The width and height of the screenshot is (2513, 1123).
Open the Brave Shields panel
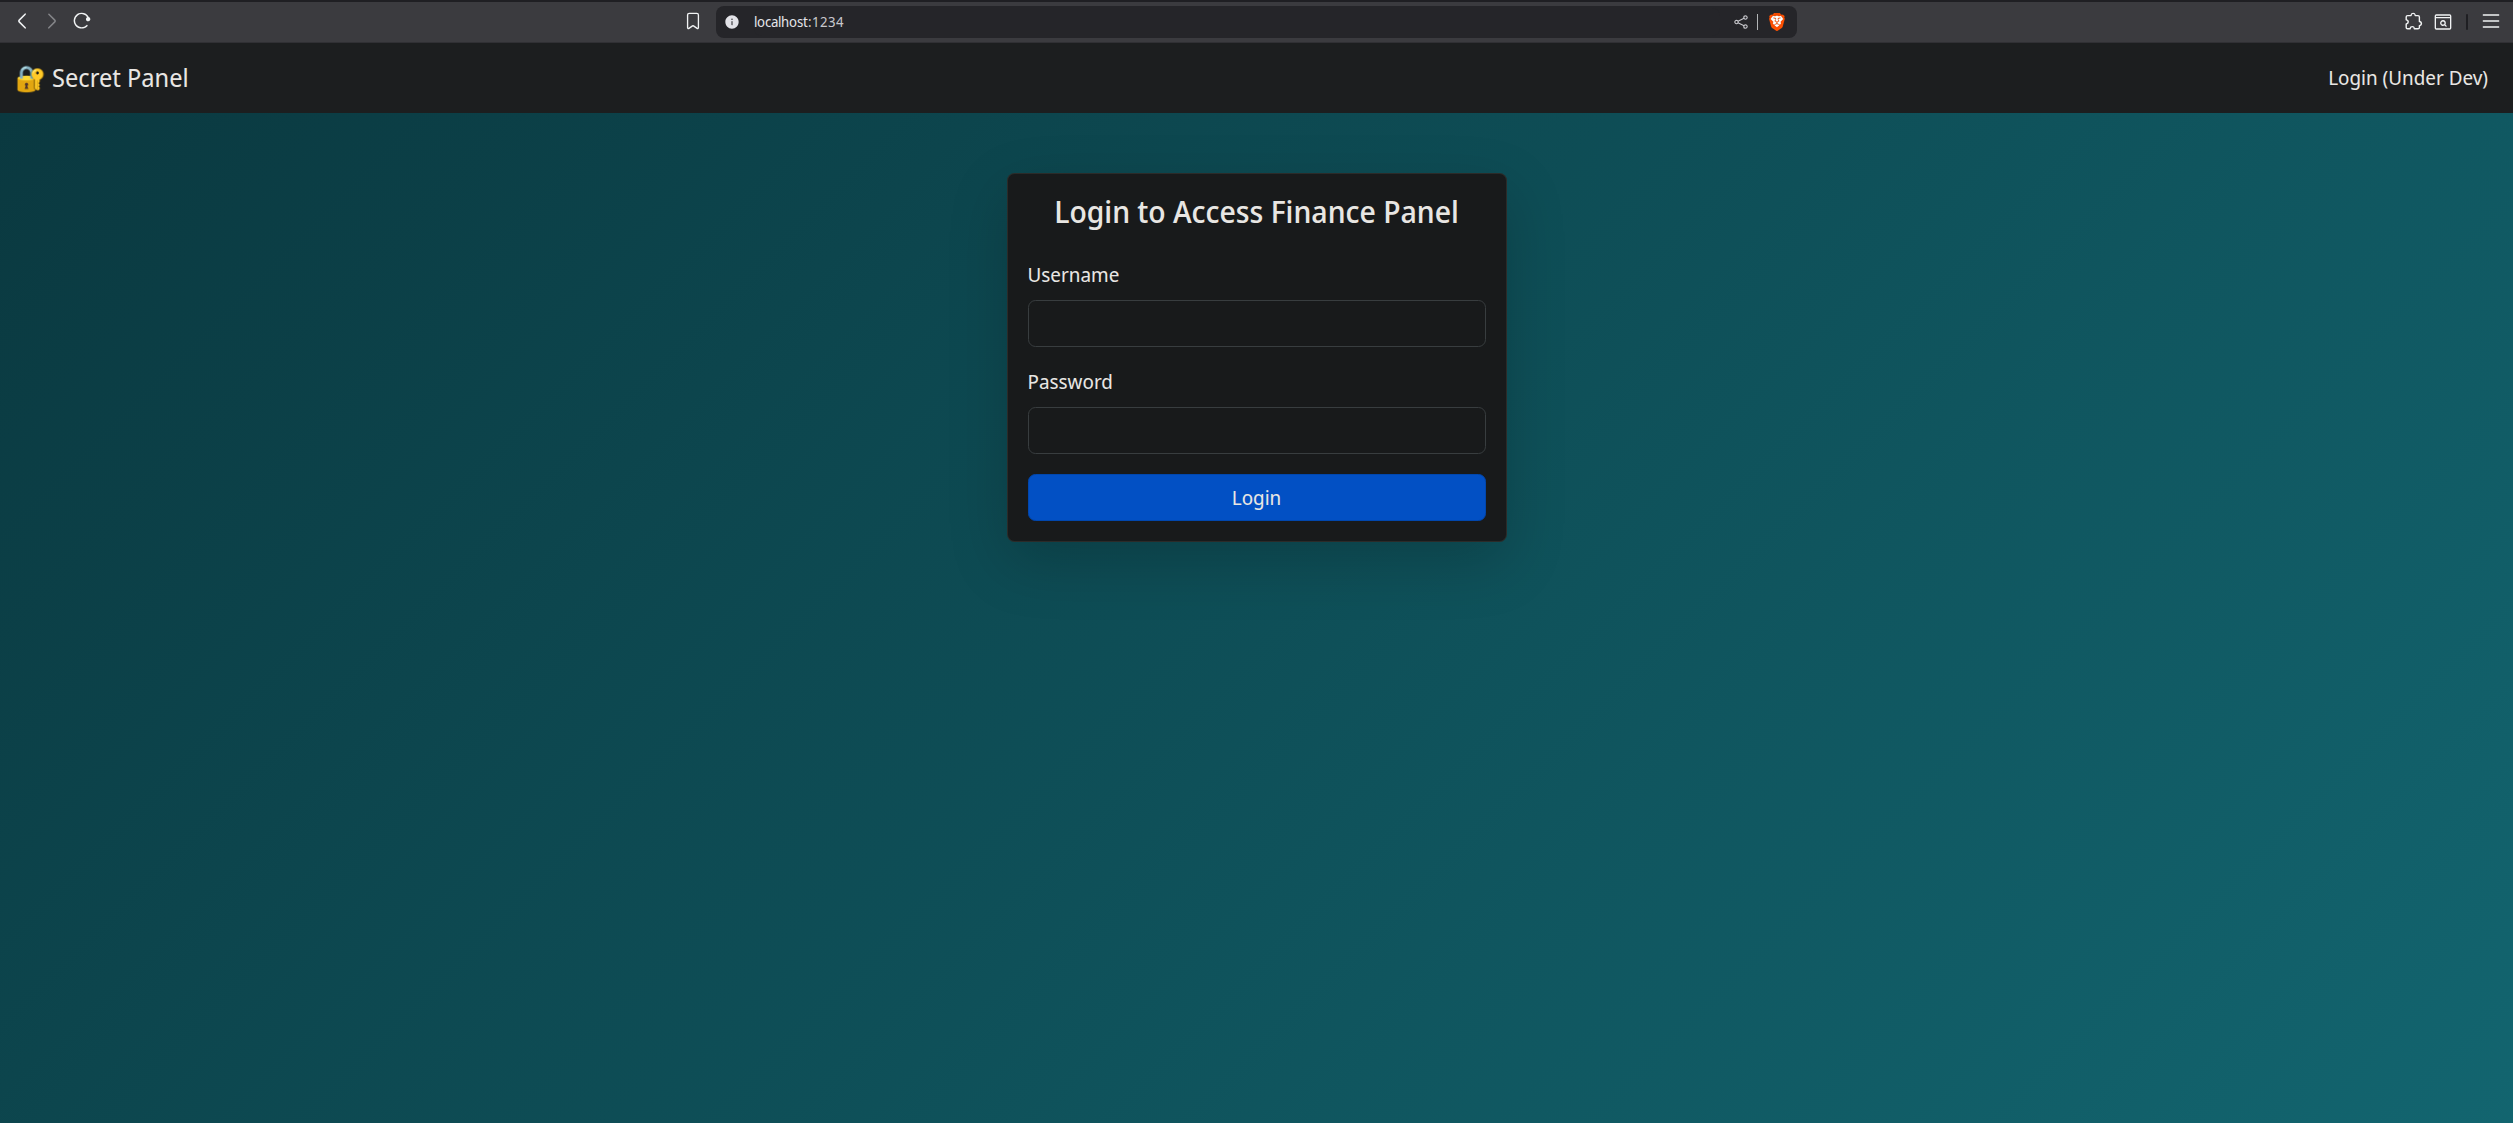[x=1777, y=21]
